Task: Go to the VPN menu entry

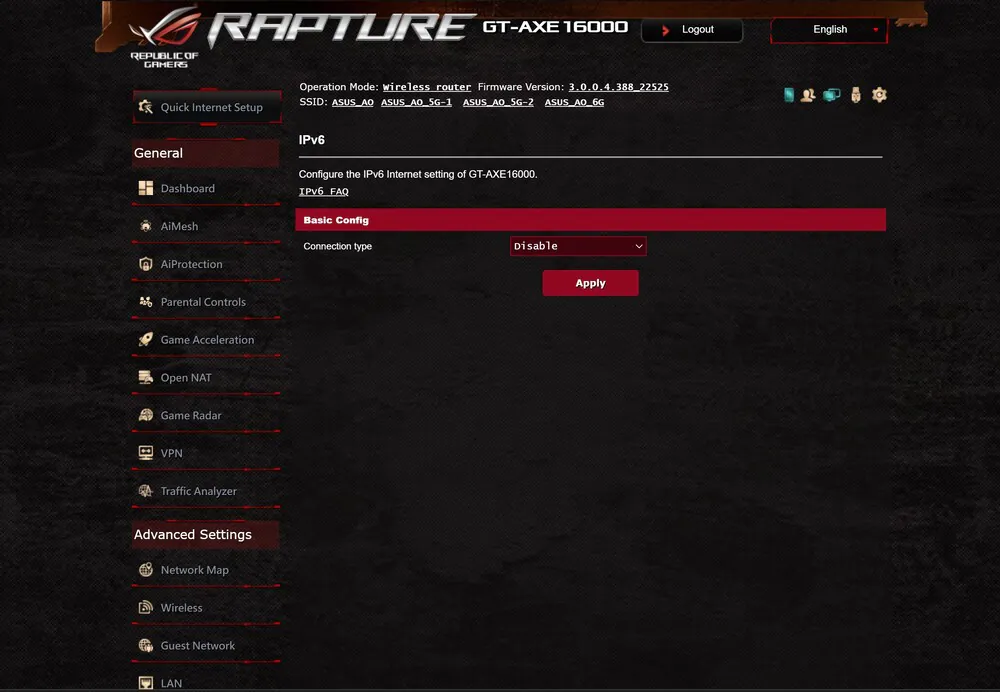Action: tap(205, 453)
